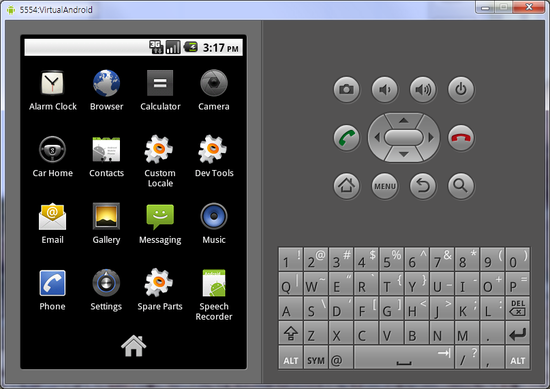The height and width of the screenshot is (389, 550).
Task: Open the Camera app icon in launcher
Action: coord(214,90)
